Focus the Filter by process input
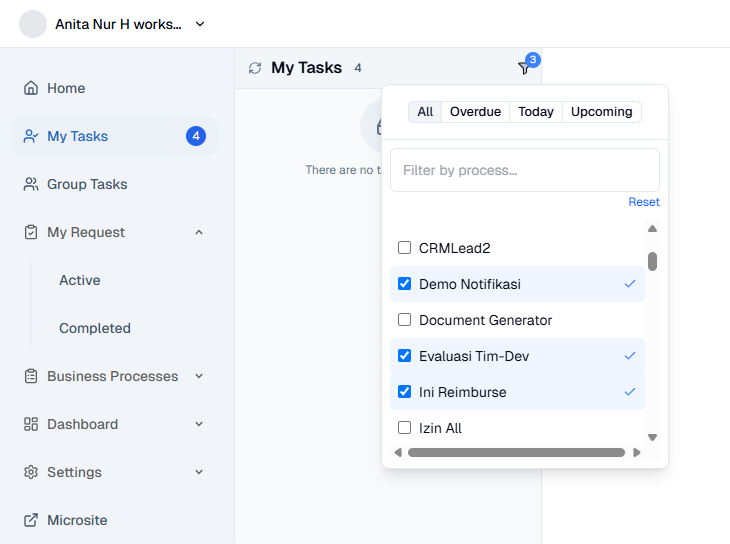Image resolution: width=730 pixels, height=544 pixels. pos(524,170)
